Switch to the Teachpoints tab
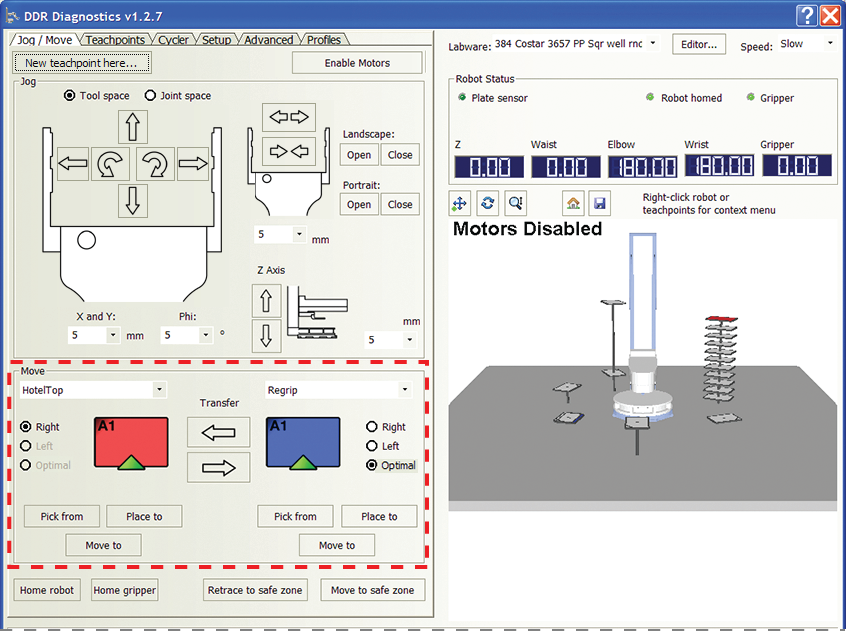Viewport: 846px width, 631px height. tap(115, 40)
